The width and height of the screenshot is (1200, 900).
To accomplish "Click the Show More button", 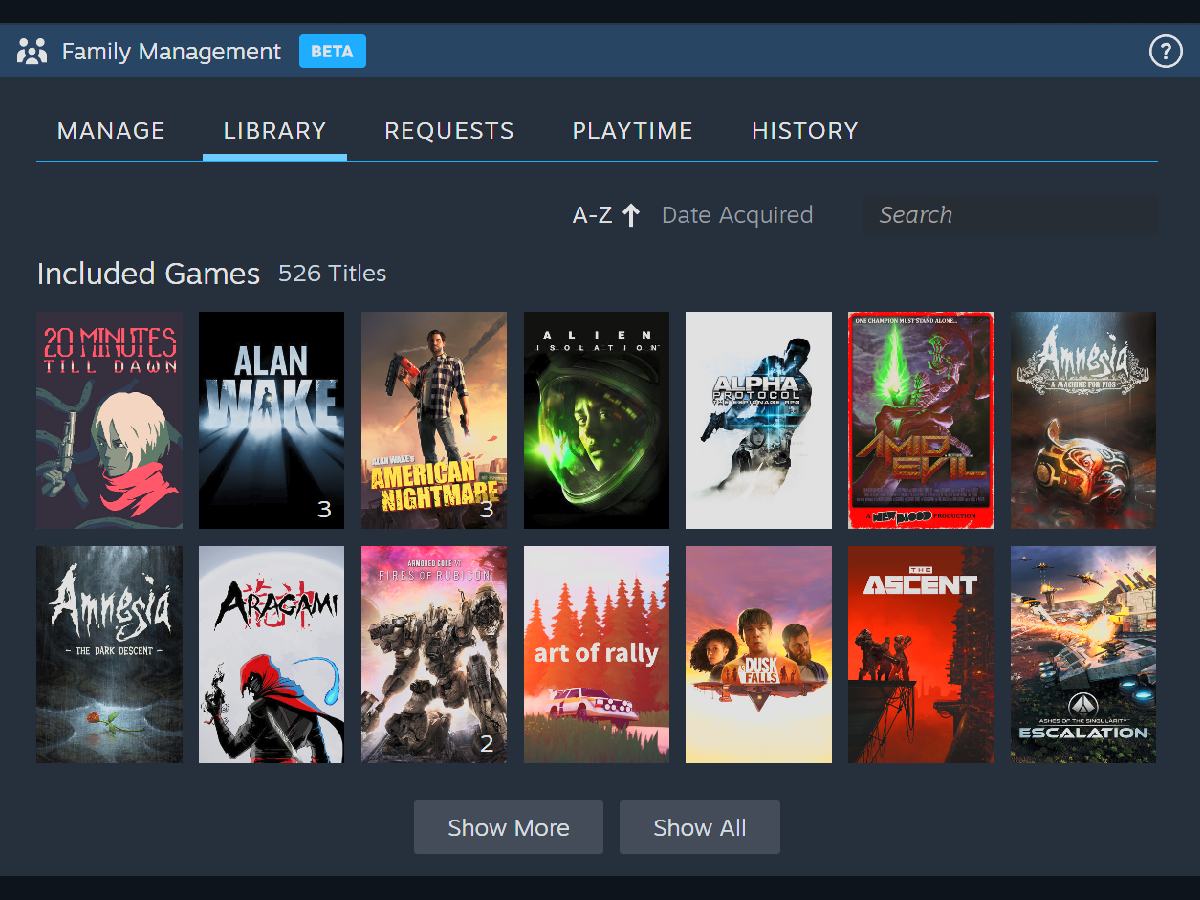I will (x=508, y=827).
